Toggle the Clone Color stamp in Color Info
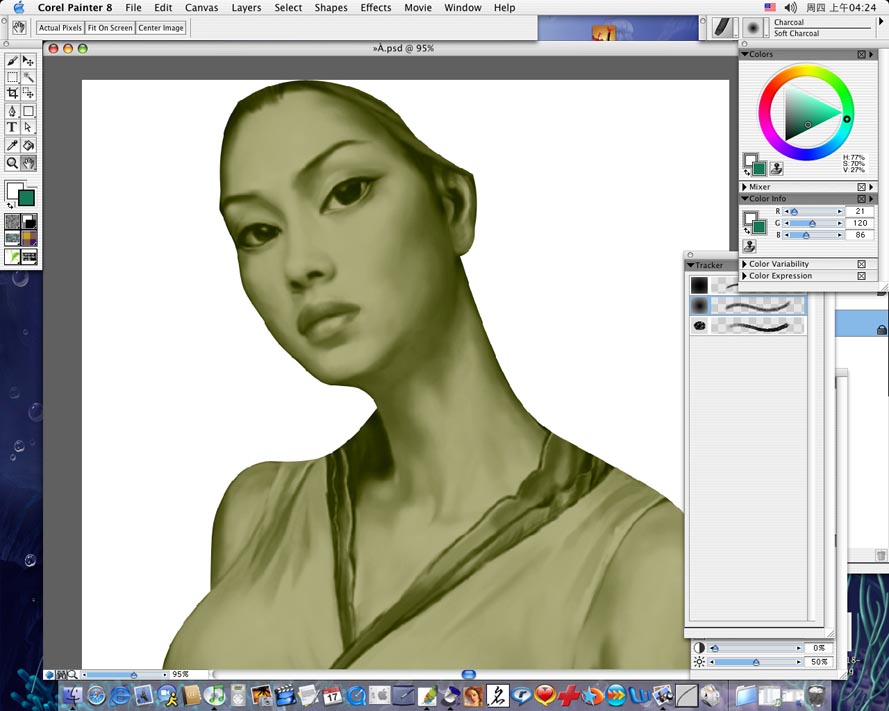Screen dimensions: 889x711 click(x=750, y=246)
